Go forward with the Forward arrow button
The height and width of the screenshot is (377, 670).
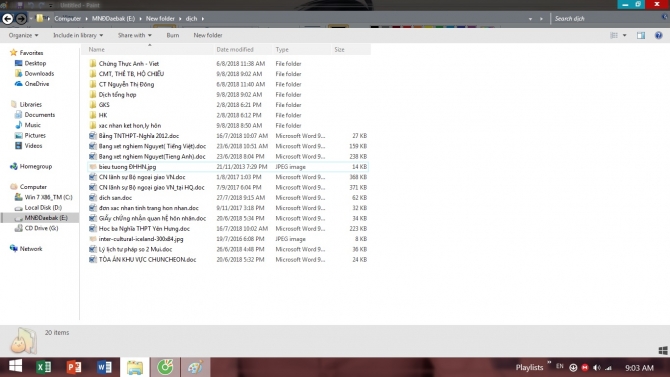[21, 18]
